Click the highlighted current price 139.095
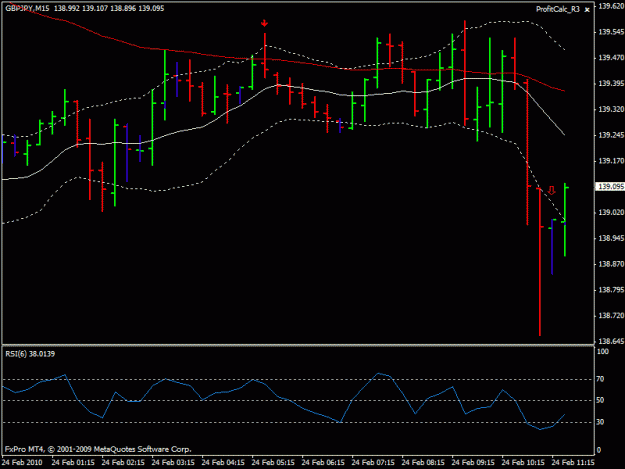This screenshot has width=625, height=469. tap(611, 186)
